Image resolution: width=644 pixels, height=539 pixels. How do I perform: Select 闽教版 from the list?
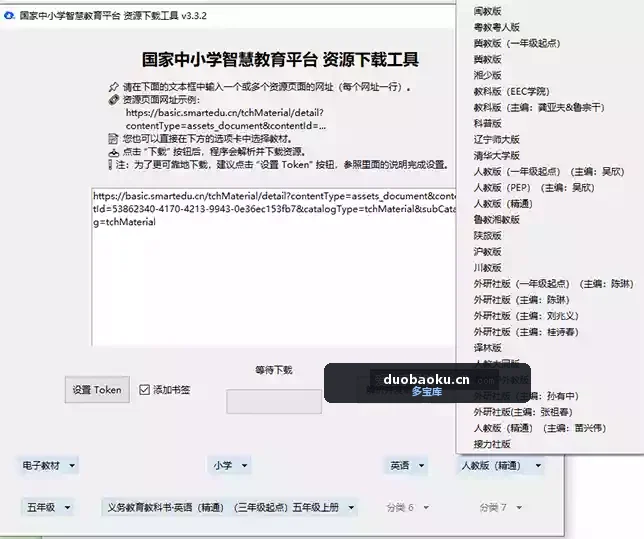(x=488, y=11)
